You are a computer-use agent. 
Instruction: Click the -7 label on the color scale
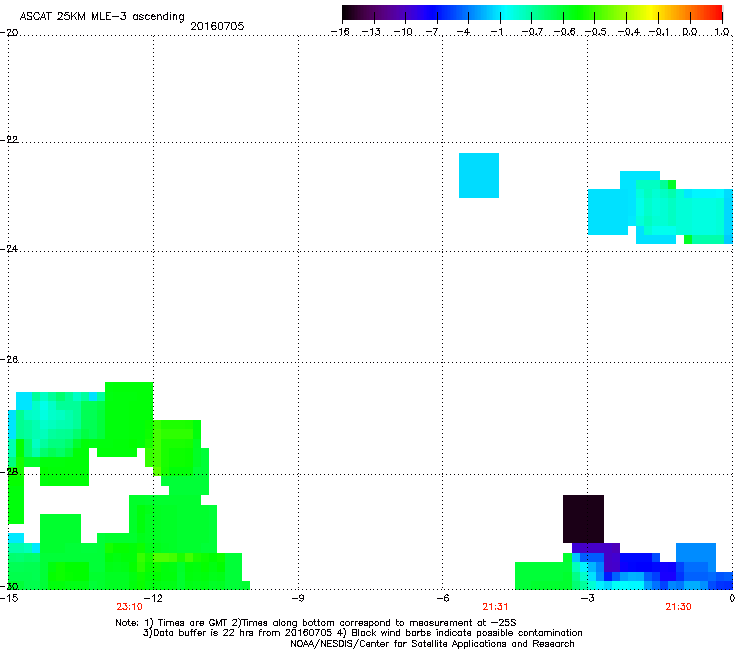click(x=434, y=32)
